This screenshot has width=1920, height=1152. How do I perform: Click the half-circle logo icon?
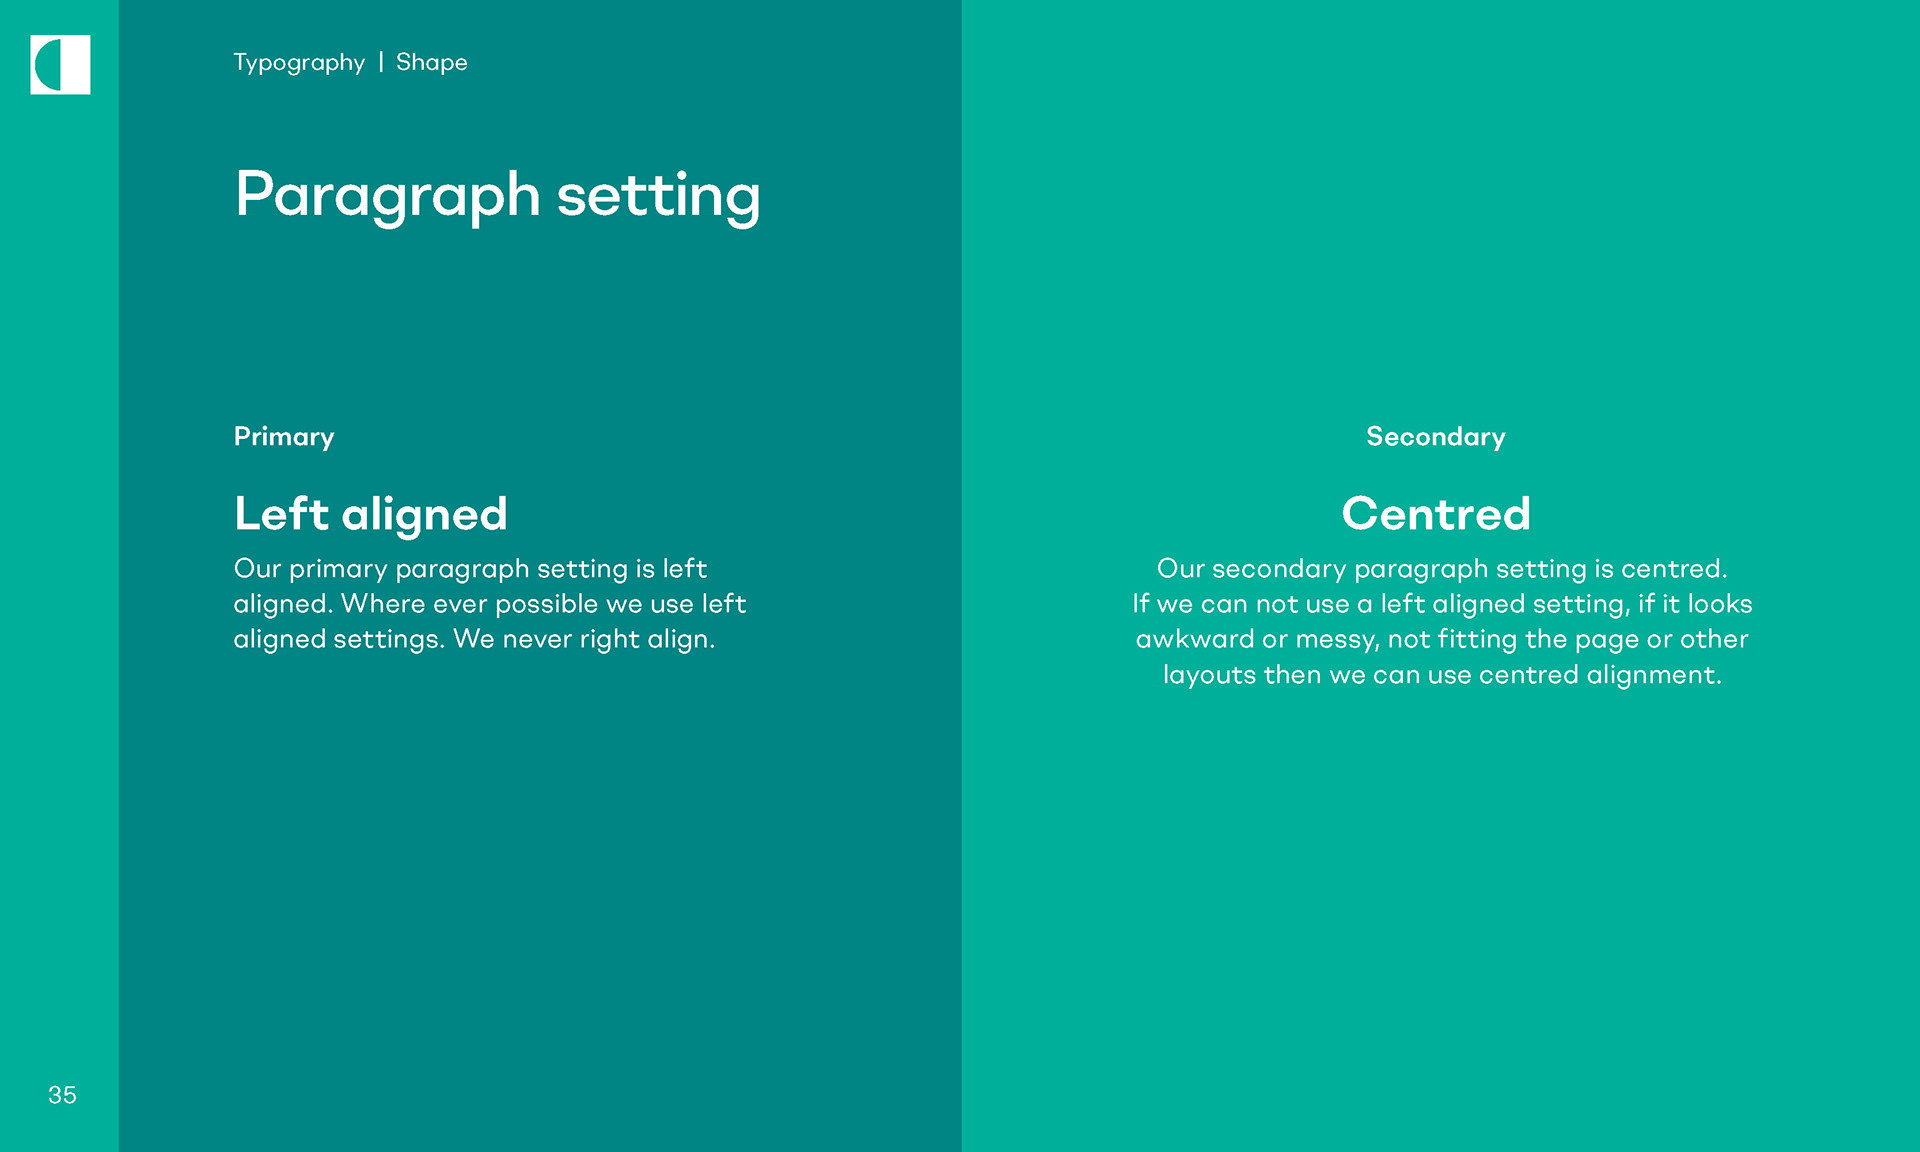pyautogui.click(x=60, y=65)
